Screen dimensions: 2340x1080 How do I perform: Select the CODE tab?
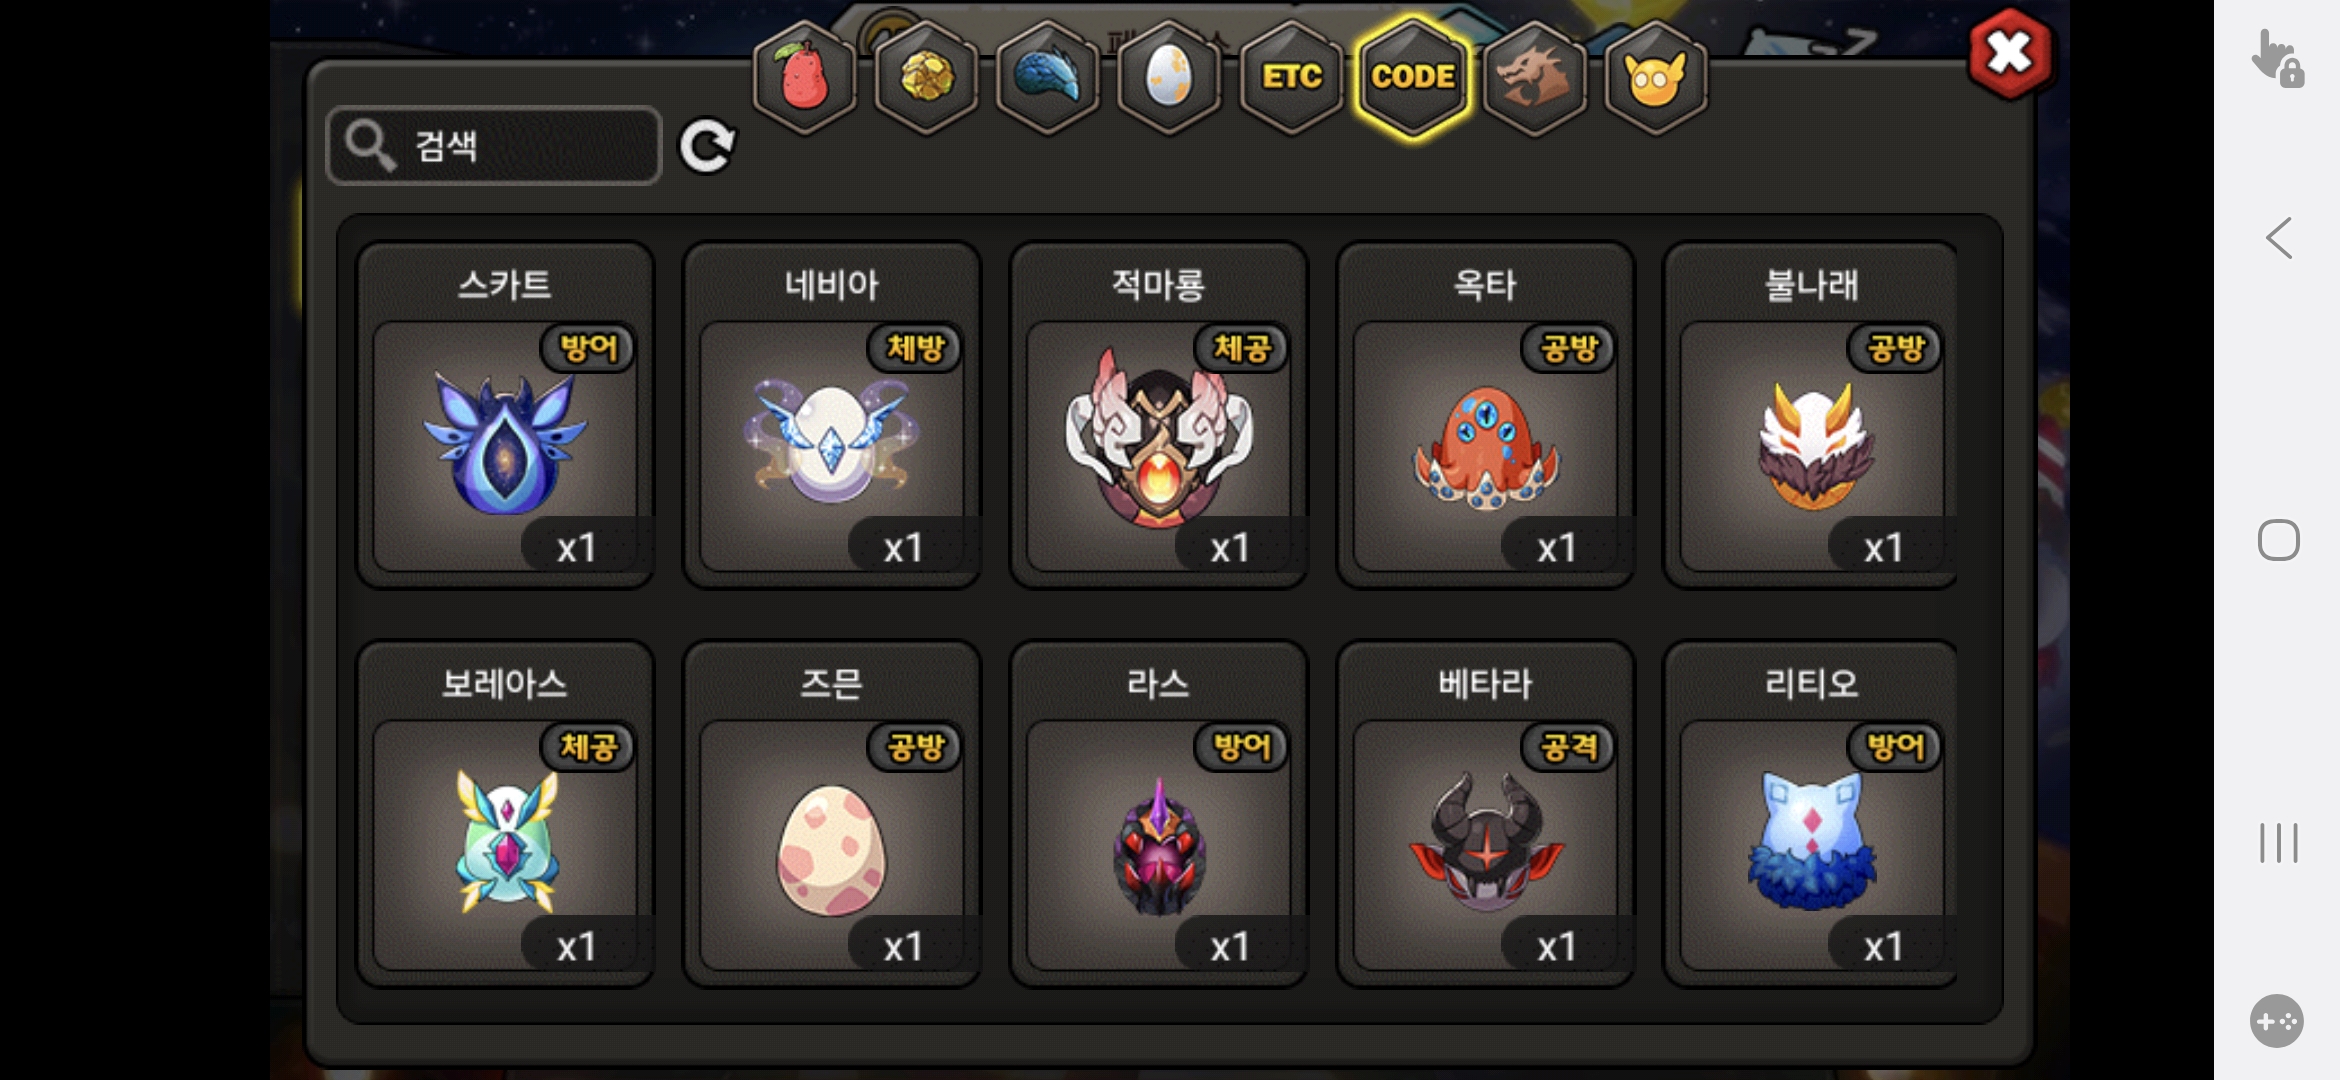1413,77
